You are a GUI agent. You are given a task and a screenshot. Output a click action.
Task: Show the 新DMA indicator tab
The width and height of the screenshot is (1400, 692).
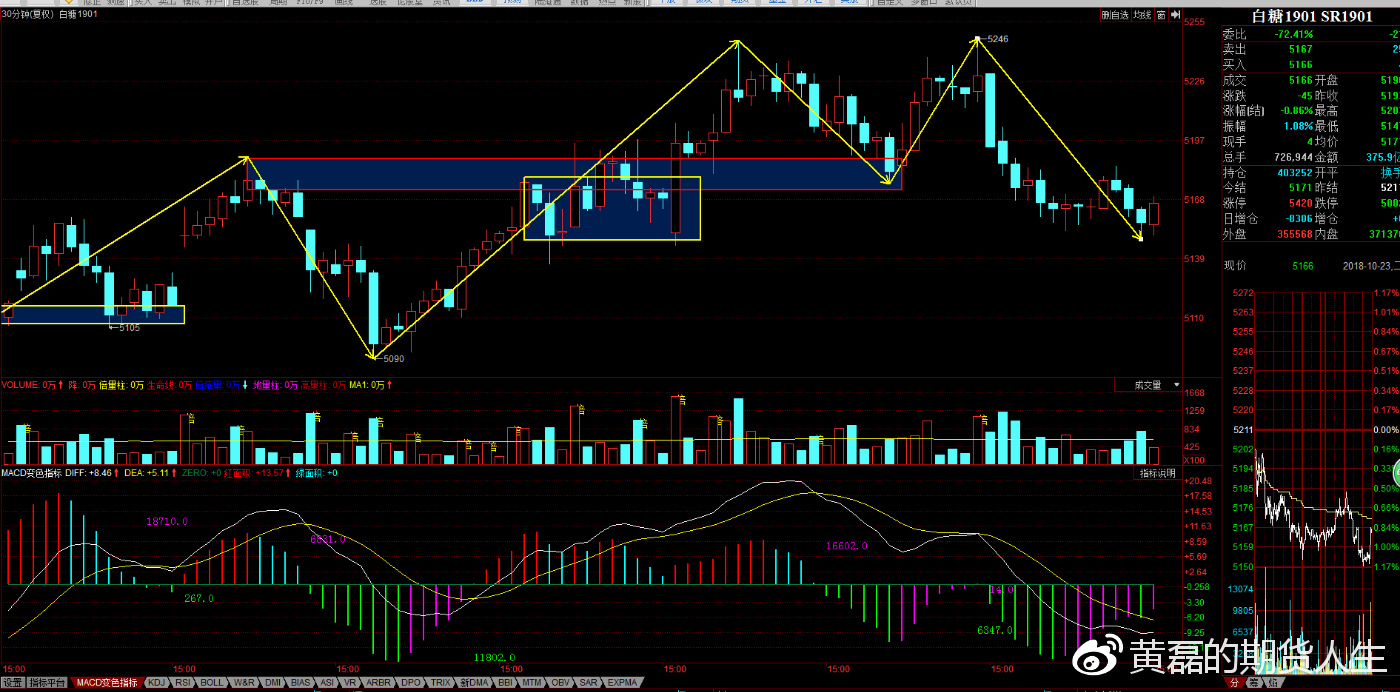click(475, 683)
